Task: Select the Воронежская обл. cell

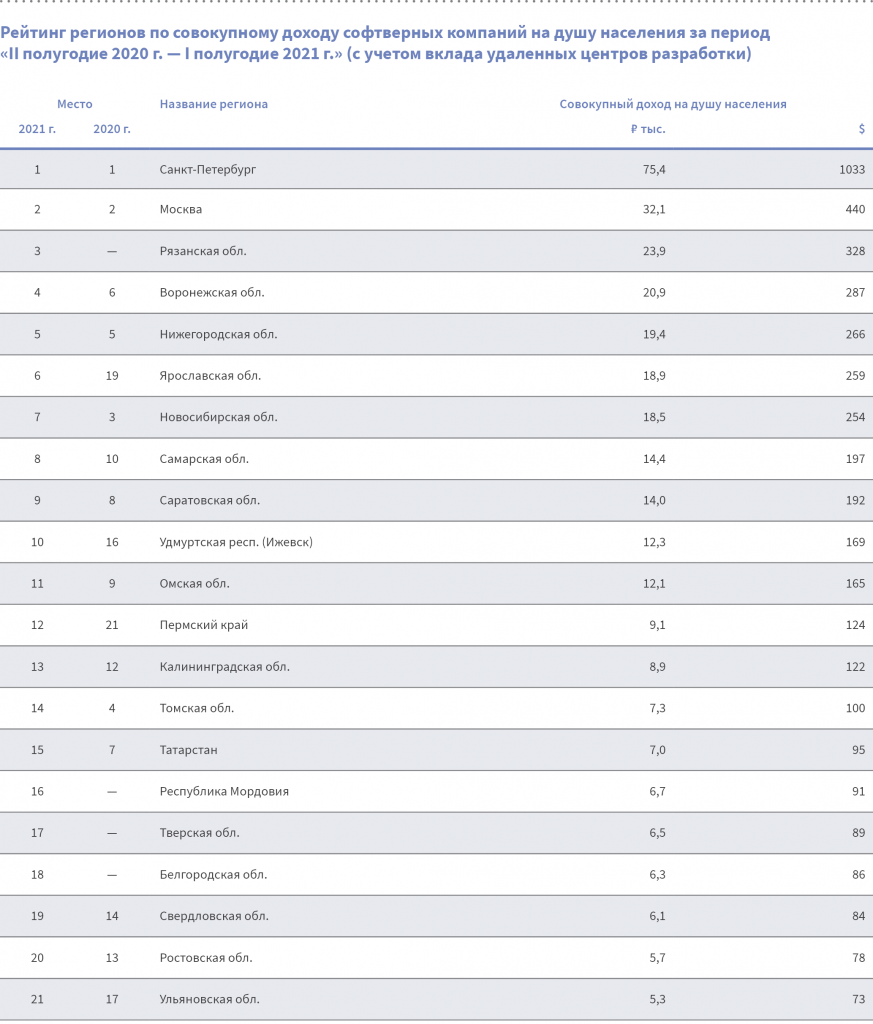Action: coord(212,293)
